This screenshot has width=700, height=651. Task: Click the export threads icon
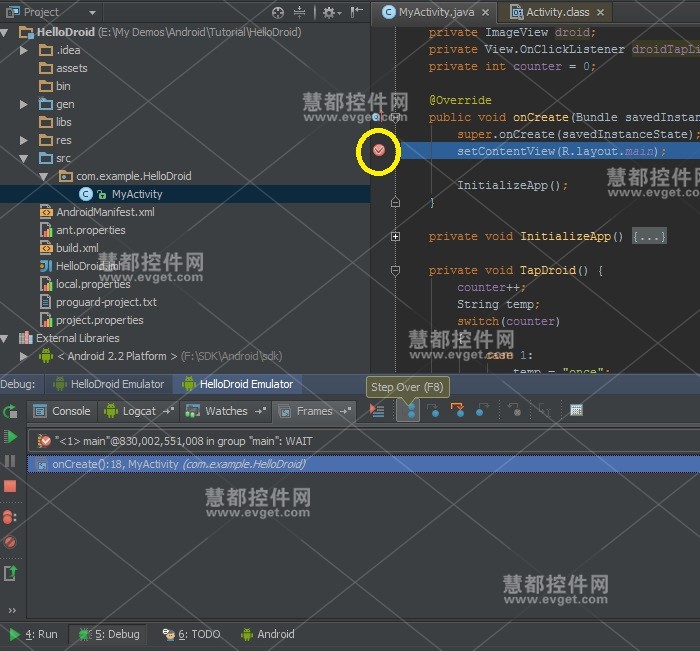pos(10,573)
